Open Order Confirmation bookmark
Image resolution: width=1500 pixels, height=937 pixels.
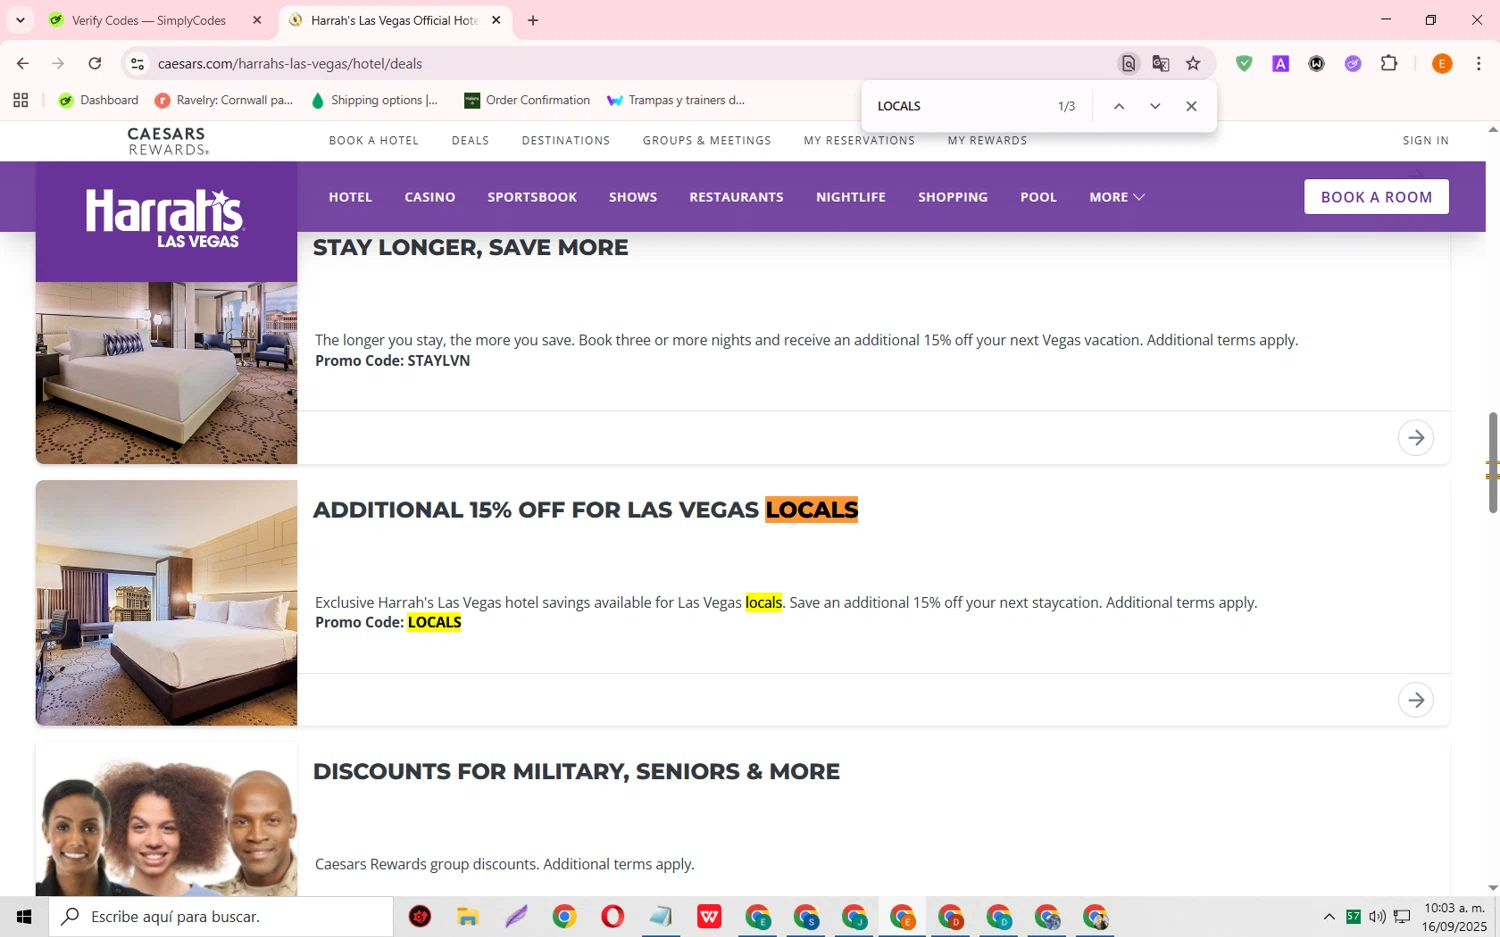527,100
